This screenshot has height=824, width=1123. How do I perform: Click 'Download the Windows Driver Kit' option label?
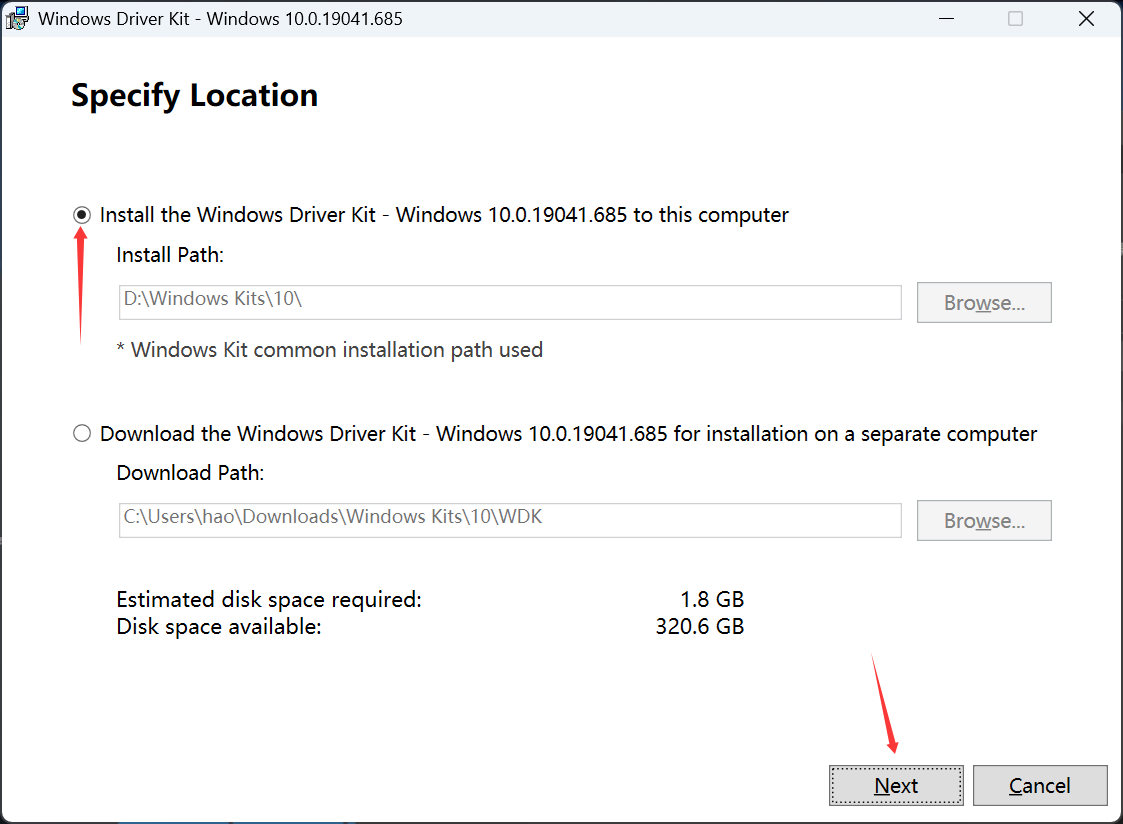(568, 434)
